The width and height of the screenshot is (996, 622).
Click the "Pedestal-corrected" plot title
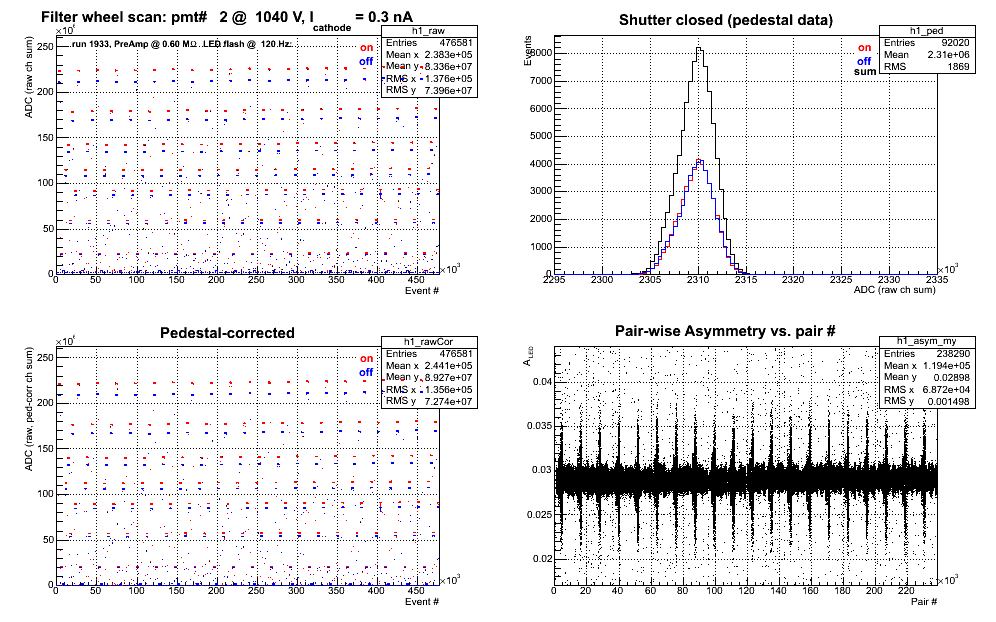click(x=227, y=333)
